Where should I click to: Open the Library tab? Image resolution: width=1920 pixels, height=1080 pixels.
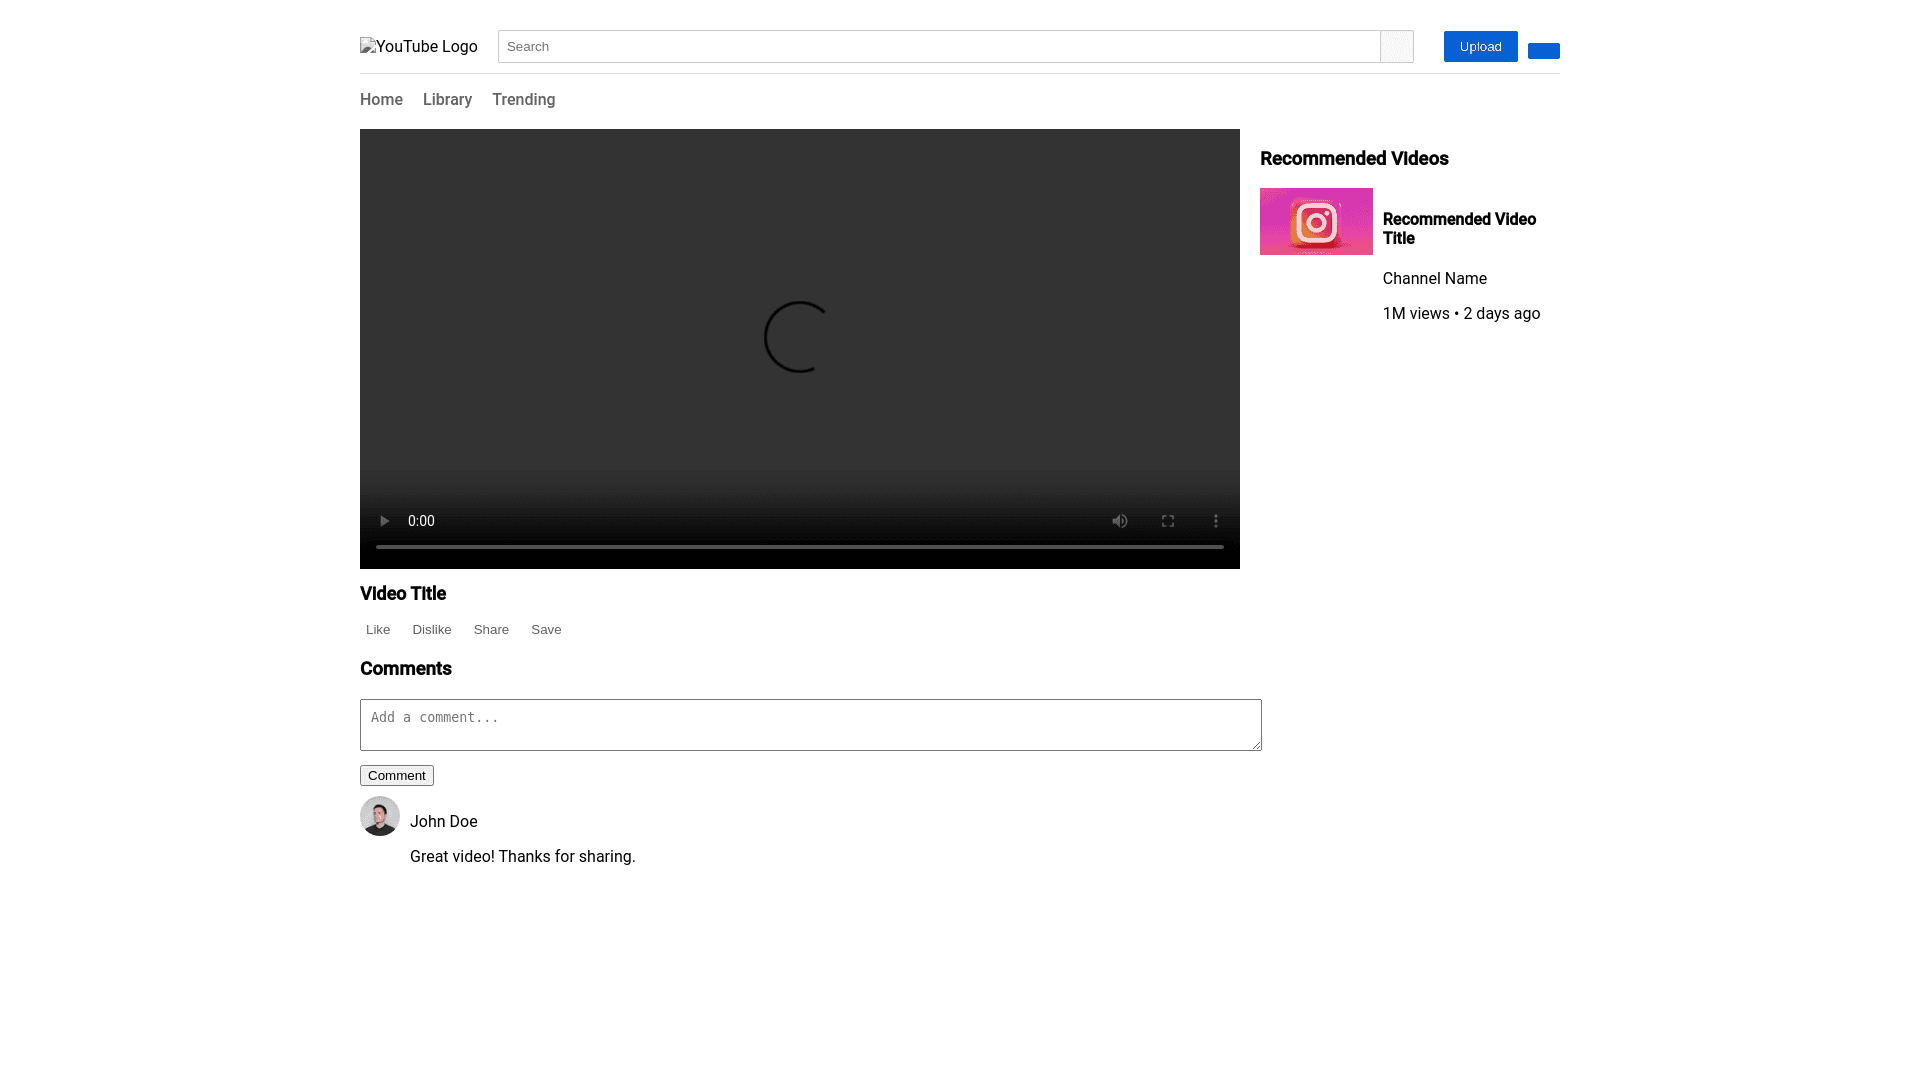pos(447,100)
